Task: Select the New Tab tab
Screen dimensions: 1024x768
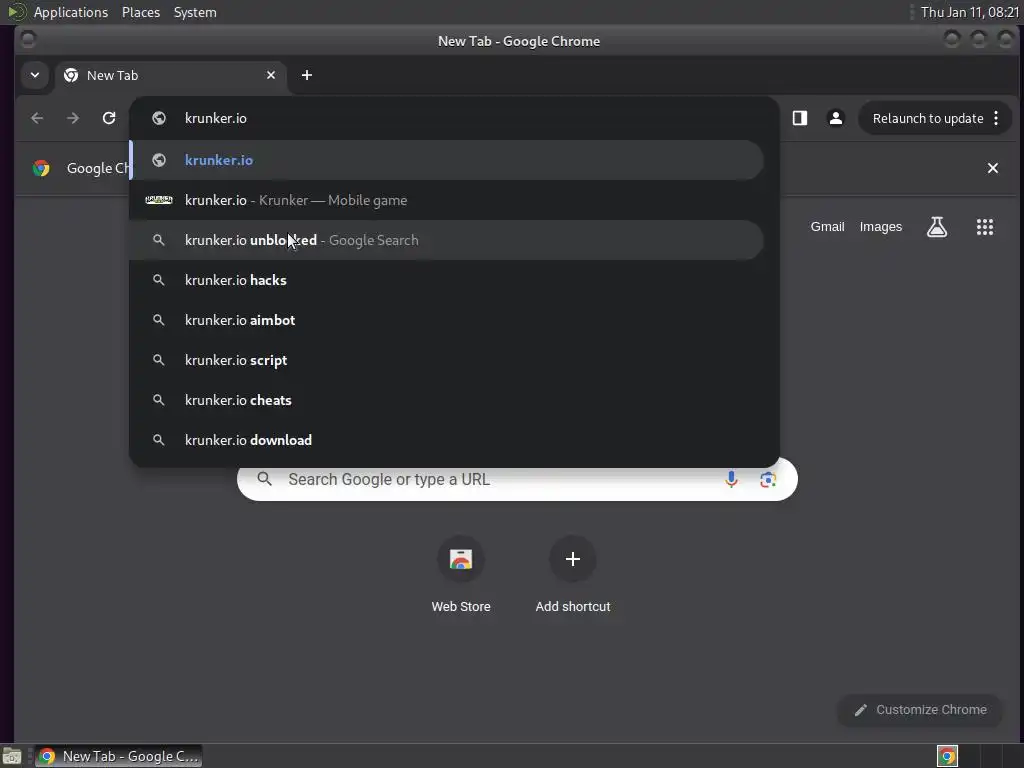Action: (170, 75)
